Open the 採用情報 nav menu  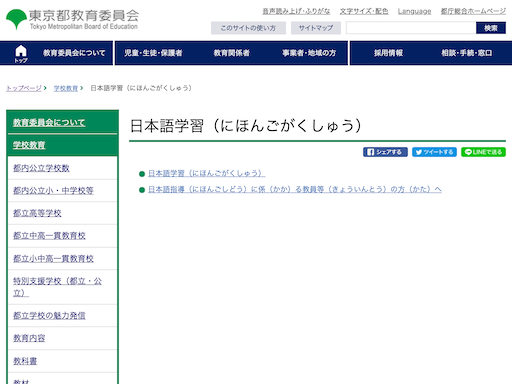[x=388, y=53]
